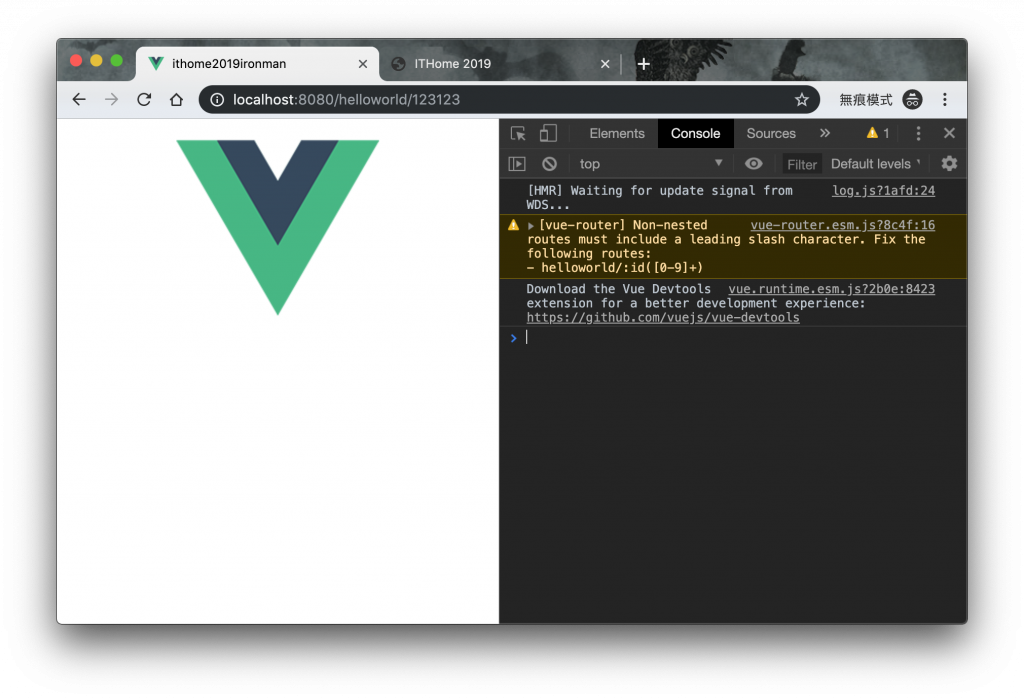Open the log.js?1afd:24 source link
Viewport: 1024px width, 699px height.
[883, 191]
